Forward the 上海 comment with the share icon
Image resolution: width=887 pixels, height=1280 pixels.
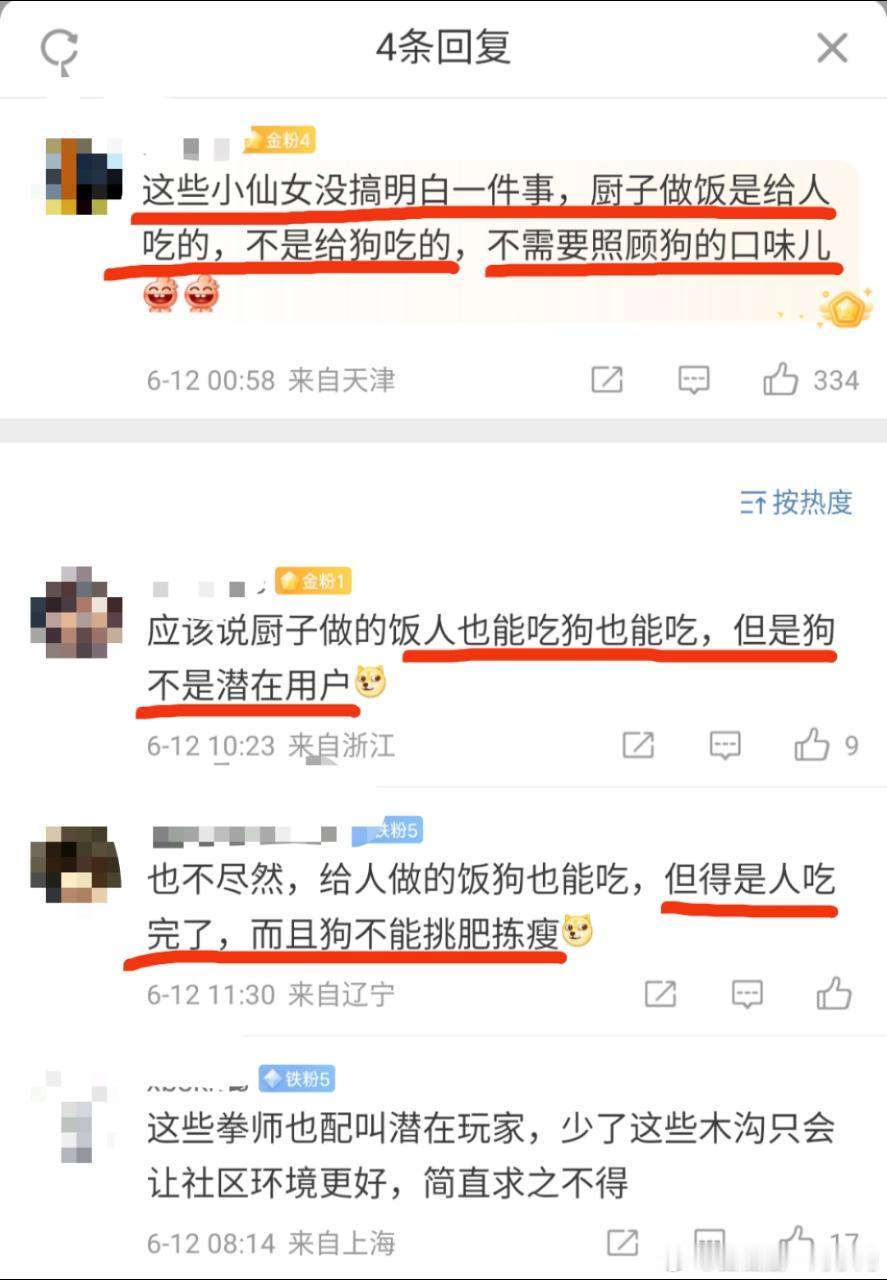[622, 1243]
